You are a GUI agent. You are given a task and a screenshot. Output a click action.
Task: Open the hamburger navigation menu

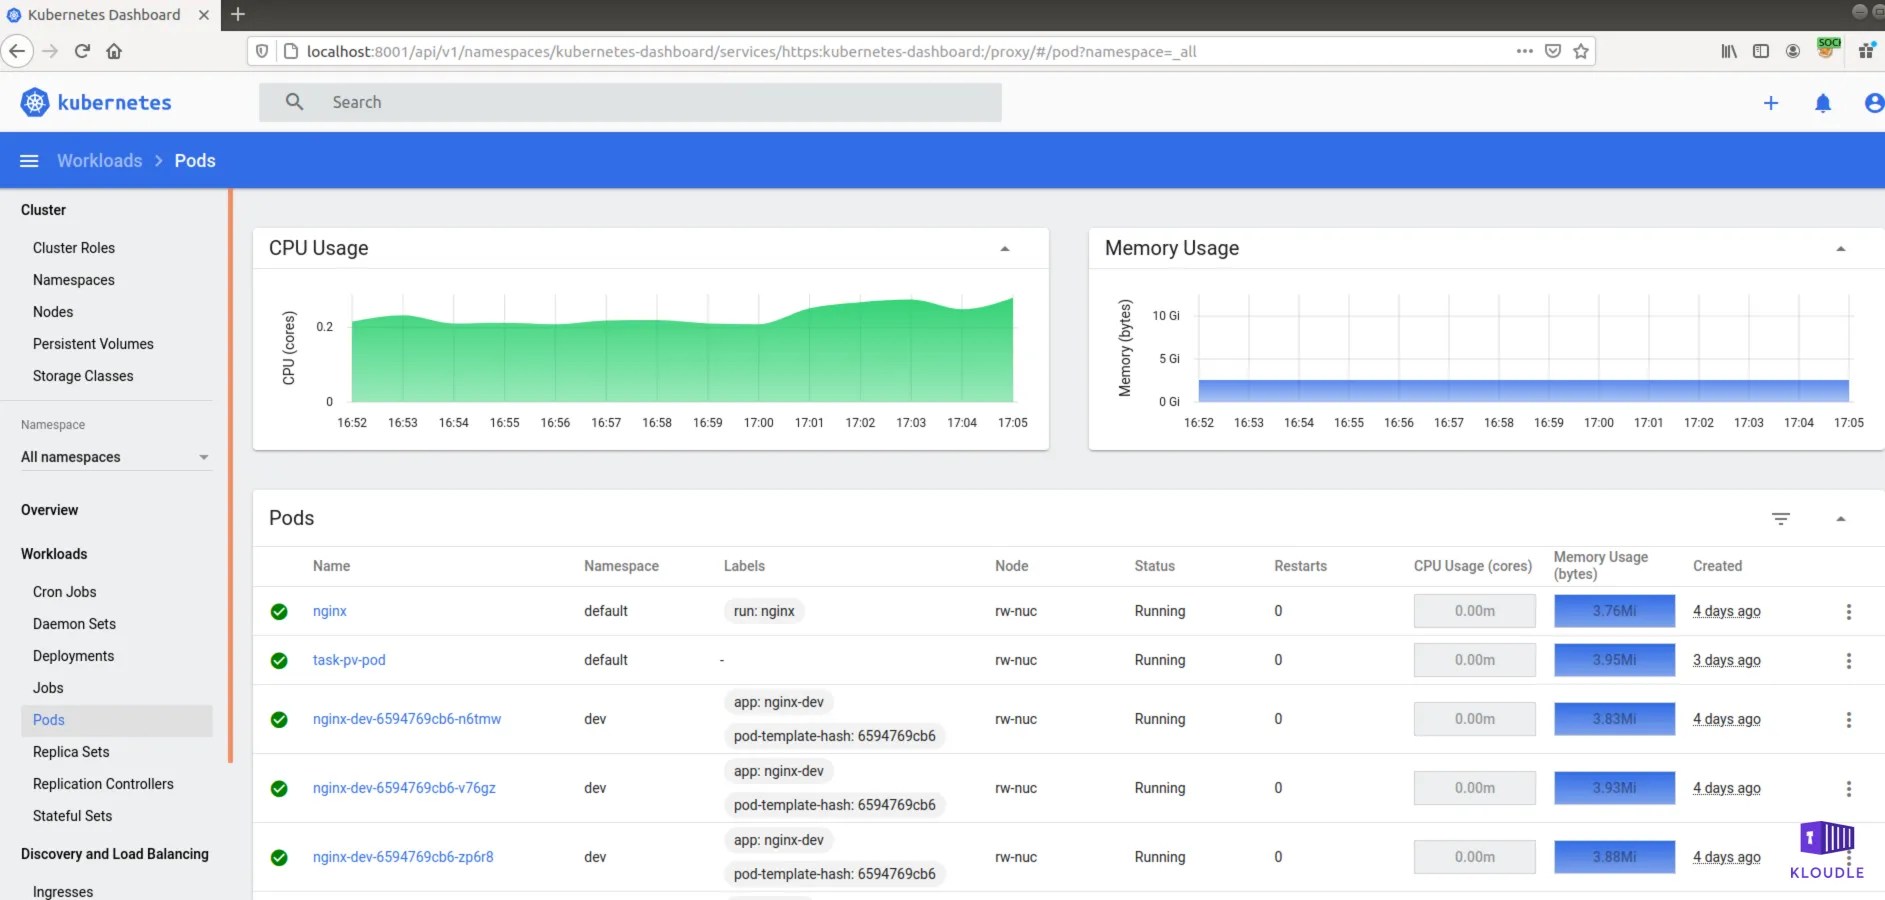(28, 160)
